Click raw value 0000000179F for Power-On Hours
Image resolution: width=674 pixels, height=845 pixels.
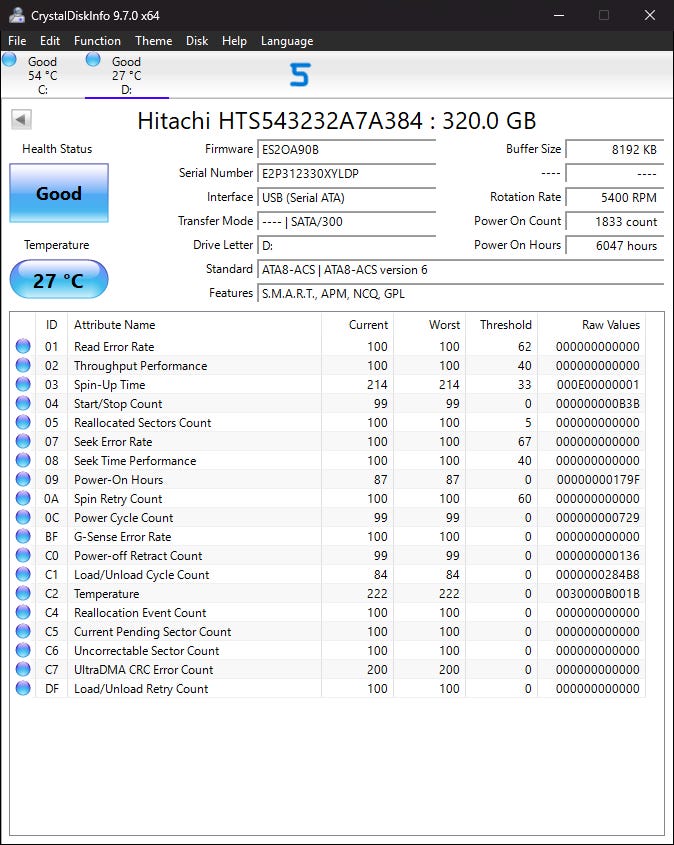[x=599, y=480]
